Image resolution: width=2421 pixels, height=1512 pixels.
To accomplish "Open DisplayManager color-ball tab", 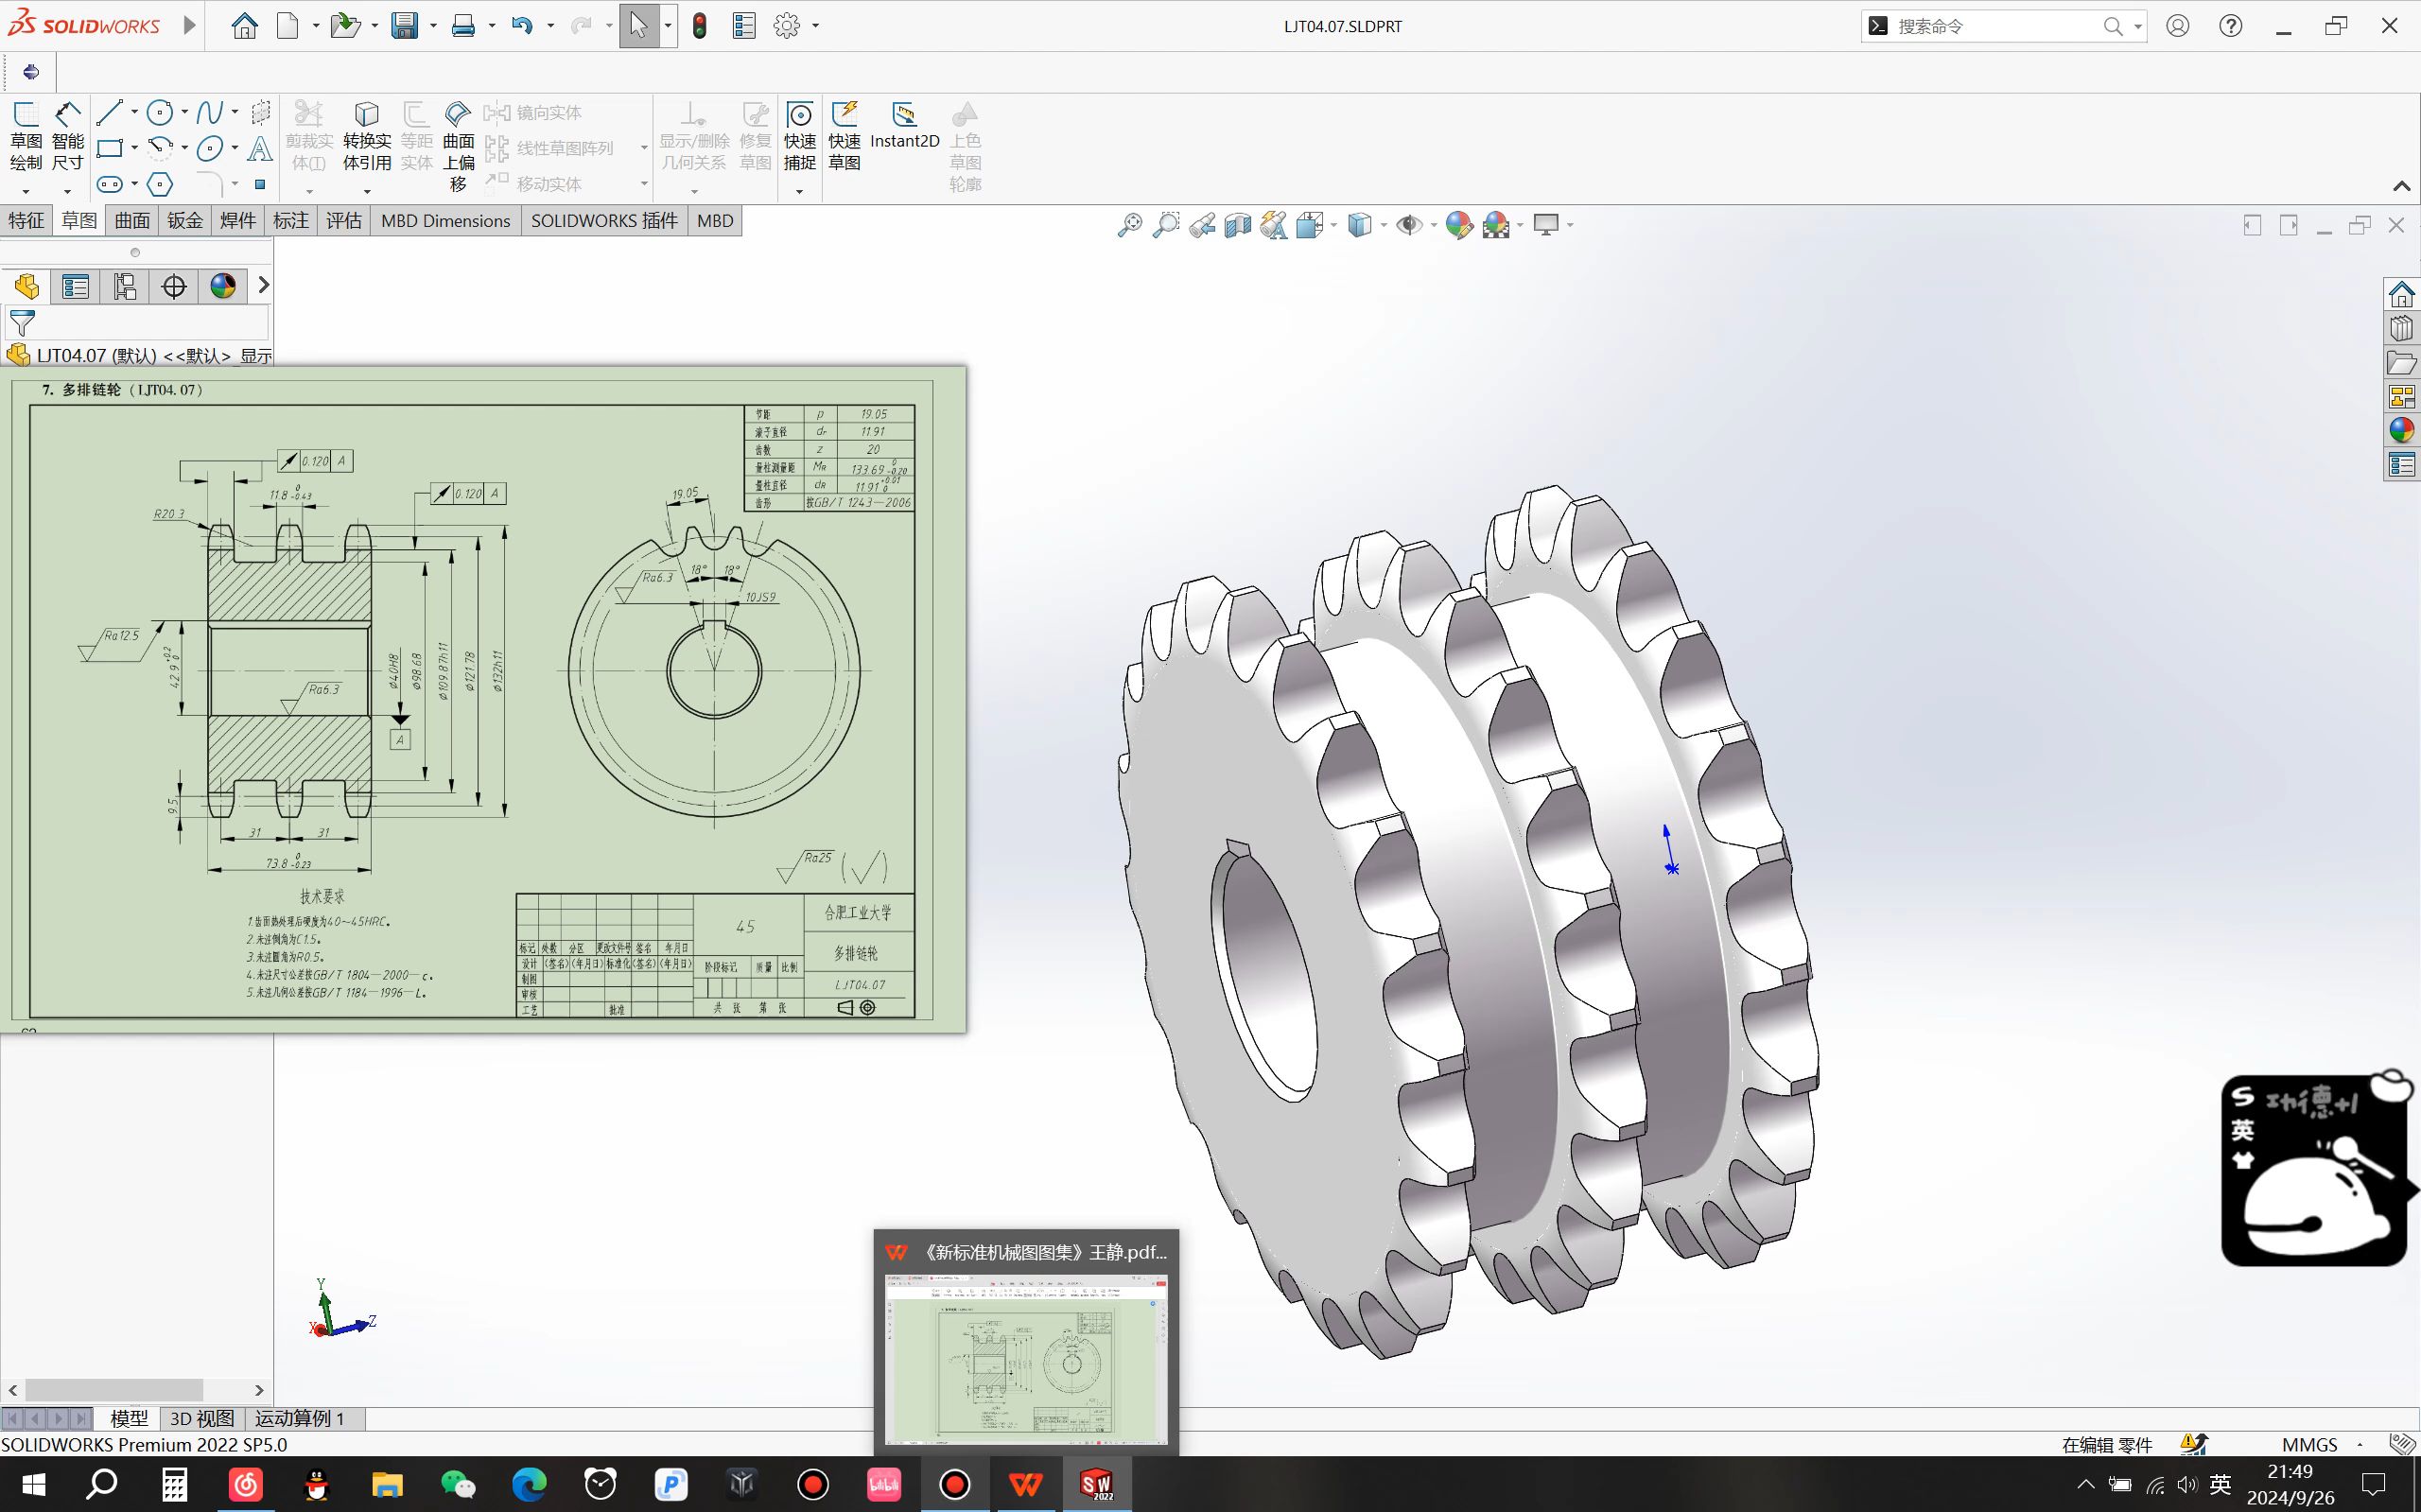I will (222, 286).
